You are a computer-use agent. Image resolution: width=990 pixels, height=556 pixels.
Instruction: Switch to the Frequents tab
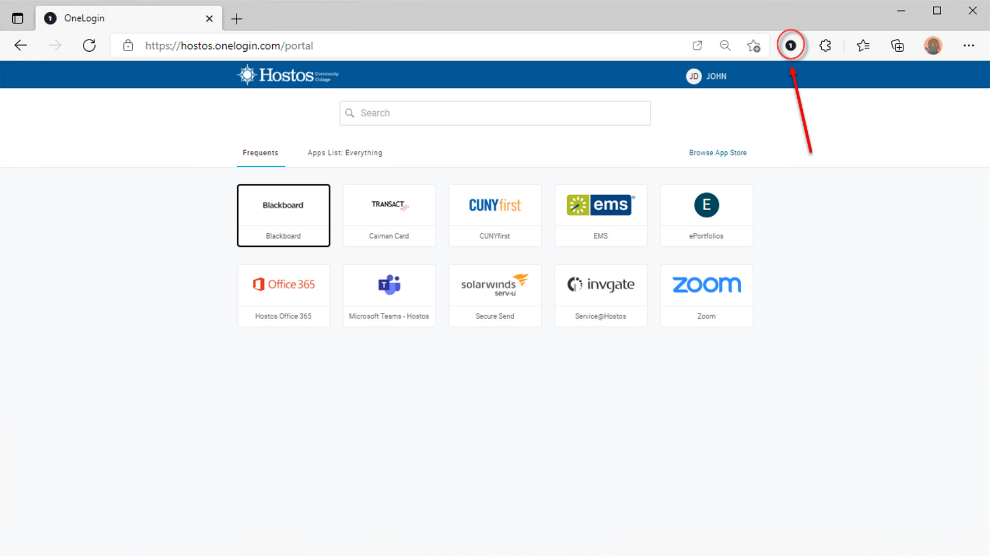(x=260, y=153)
